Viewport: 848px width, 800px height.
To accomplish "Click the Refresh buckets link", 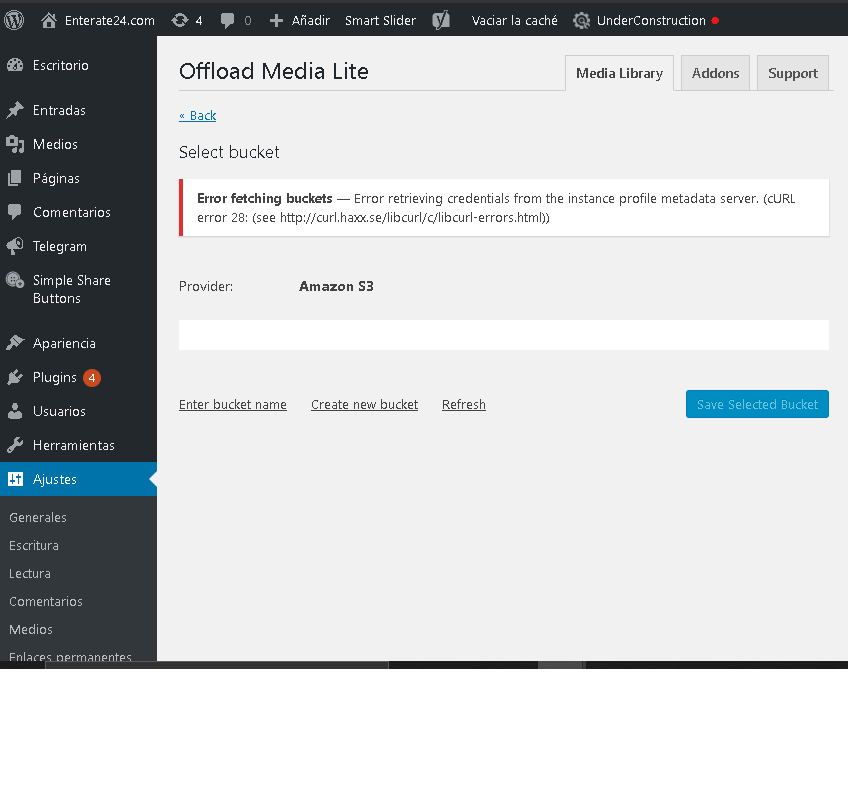I will click(463, 405).
